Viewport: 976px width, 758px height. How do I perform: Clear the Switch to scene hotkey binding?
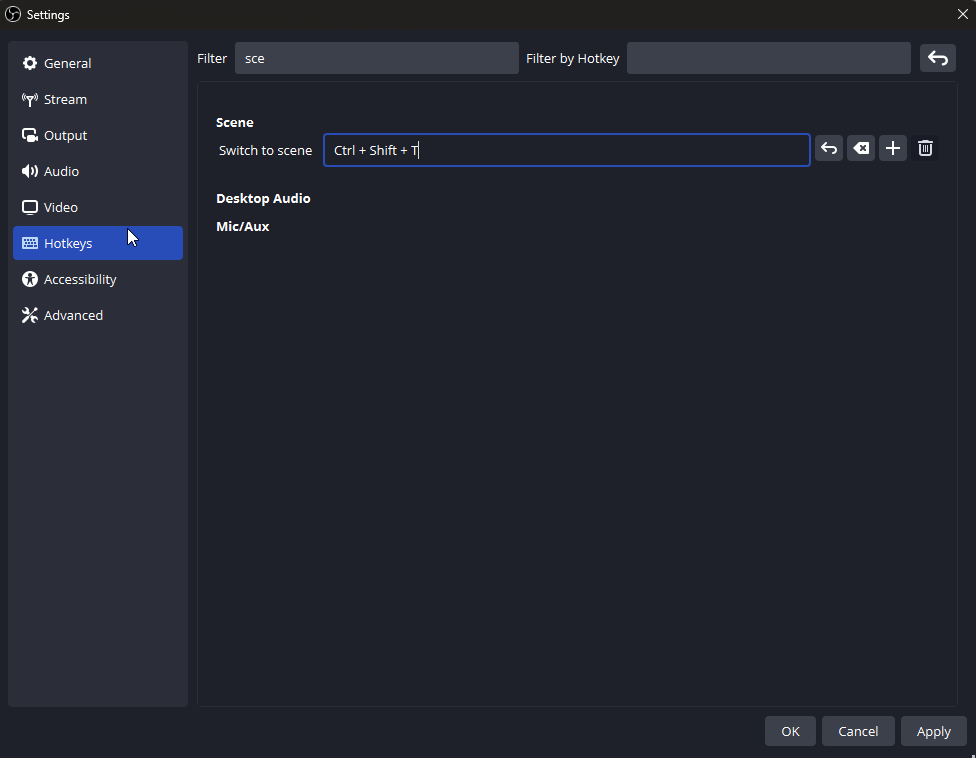click(861, 149)
